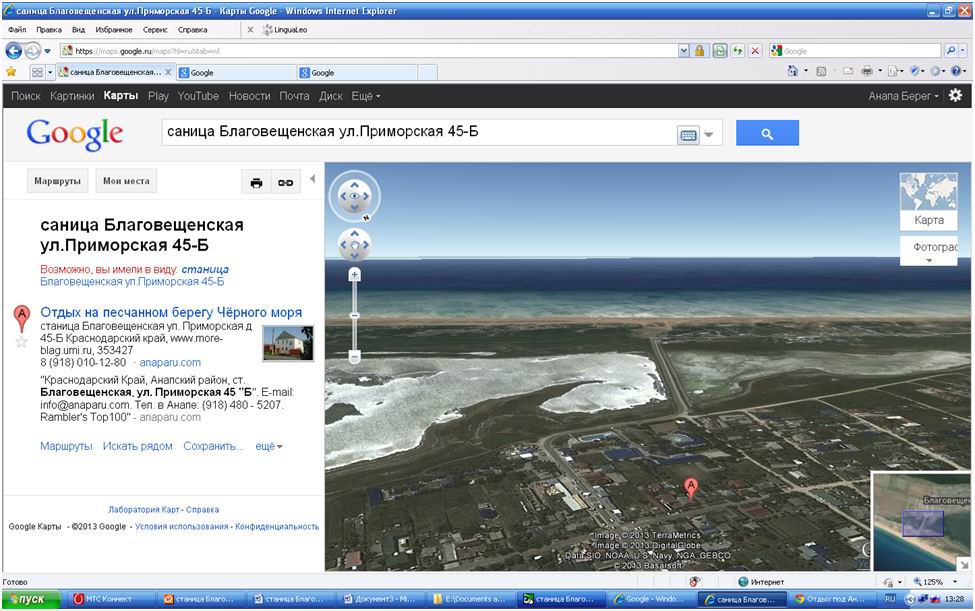Click the blue maps search button
Viewport: 975px width, 611px height.
pos(767,133)
